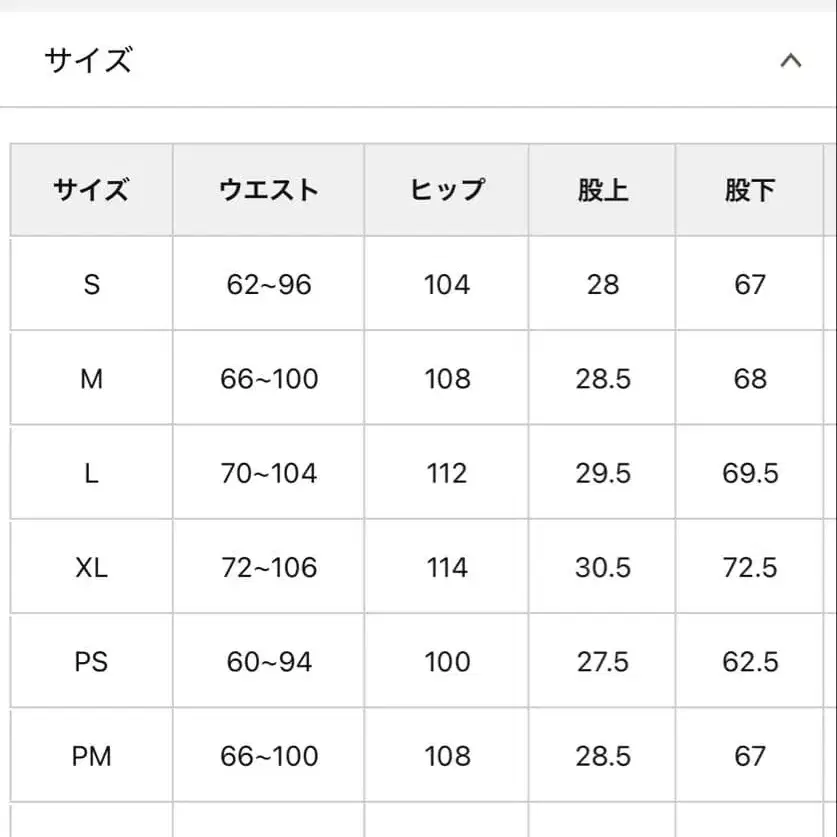Select the 股上 value 27.5 for size PS
837x837 pixels.
click(602, 661)
